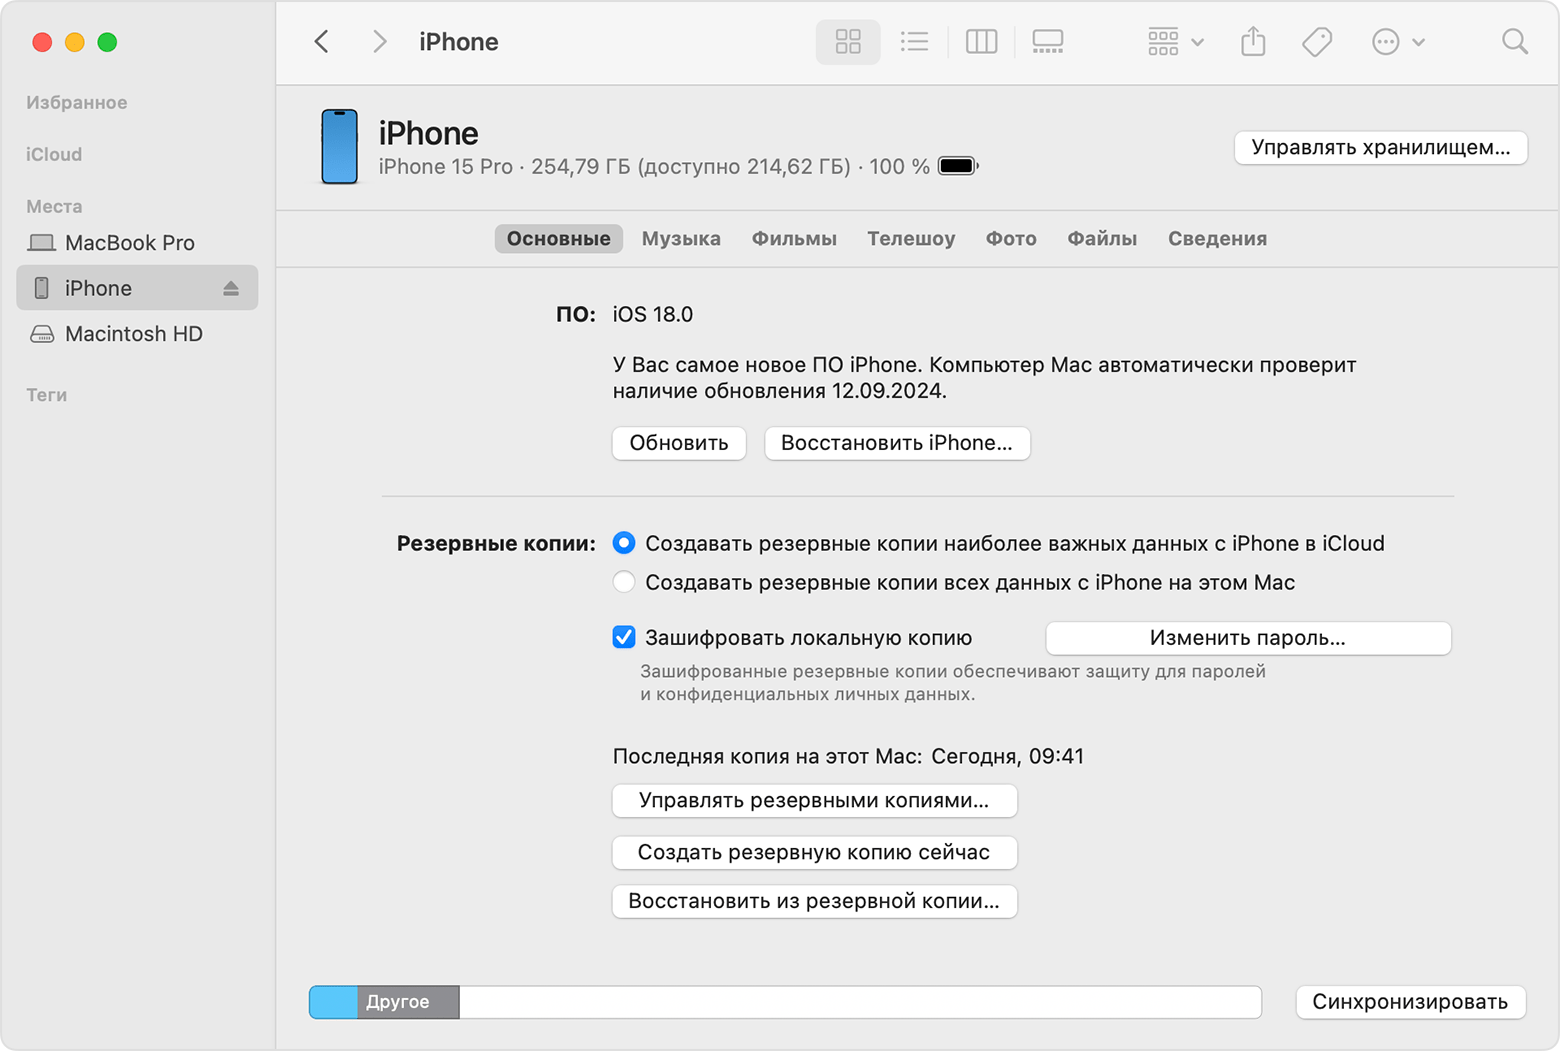Click the Места sidebar heading

pos(54,206)
